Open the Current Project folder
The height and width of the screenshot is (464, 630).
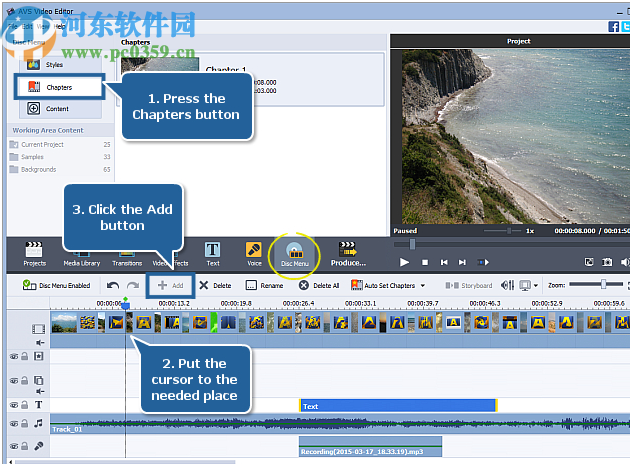point(59,144)
